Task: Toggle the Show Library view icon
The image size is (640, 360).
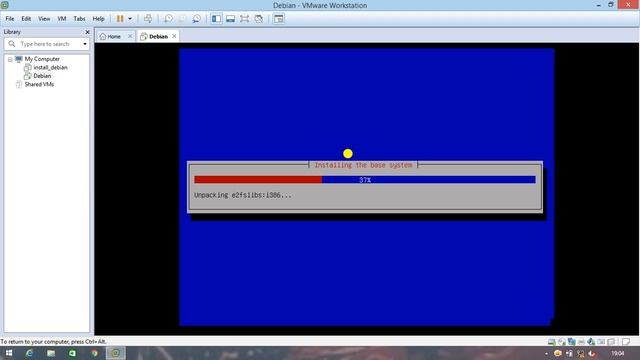Action: 216,19
